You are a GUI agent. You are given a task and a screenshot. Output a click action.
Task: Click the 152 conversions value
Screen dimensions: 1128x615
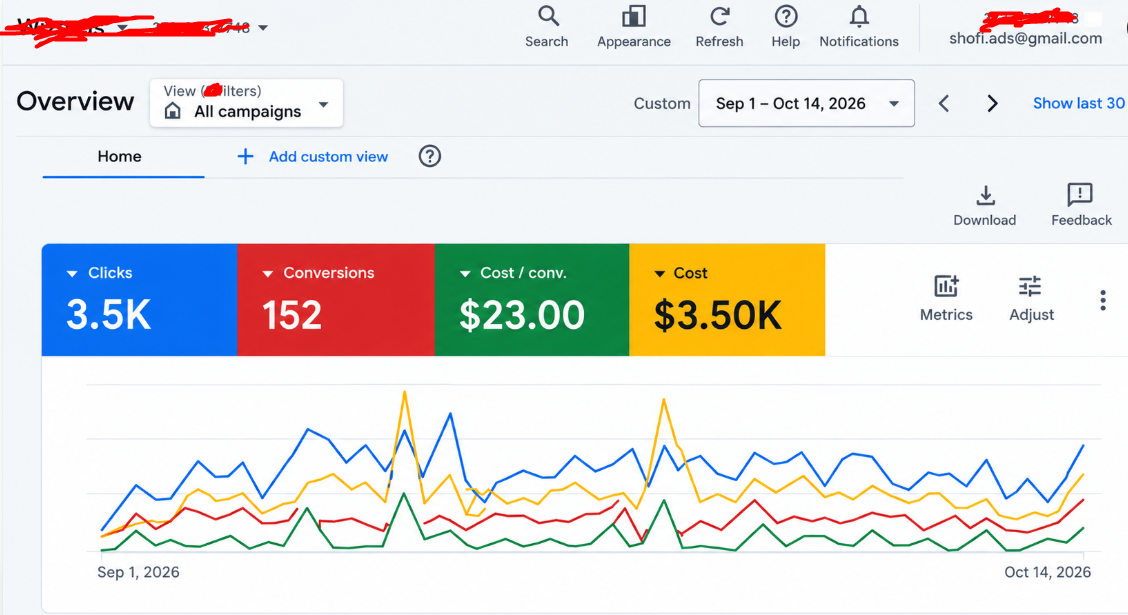point(291,315)
